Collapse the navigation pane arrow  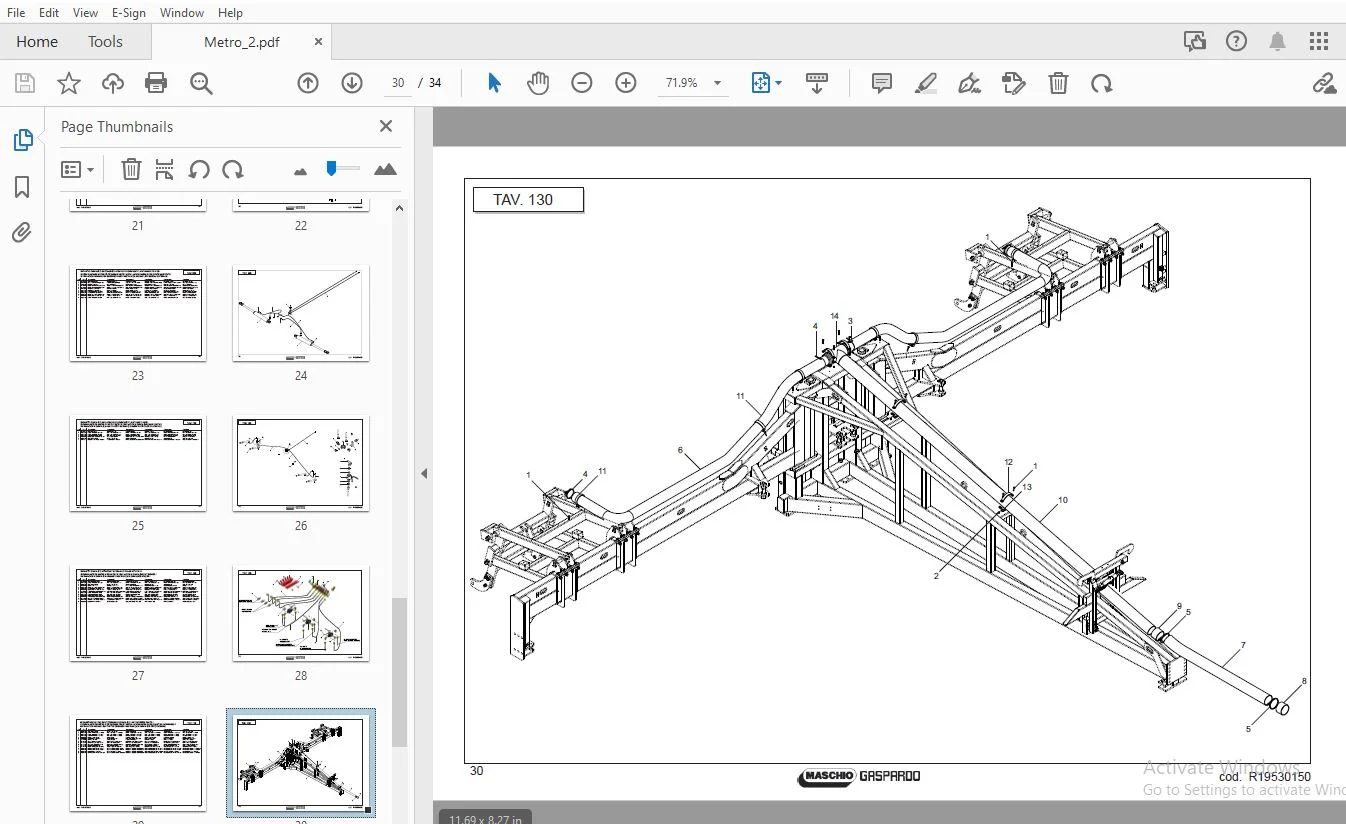[x=424, y=473]
